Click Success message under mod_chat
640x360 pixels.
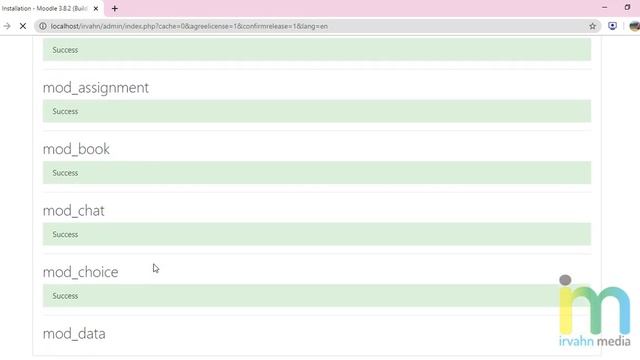[x=317, y=234]
